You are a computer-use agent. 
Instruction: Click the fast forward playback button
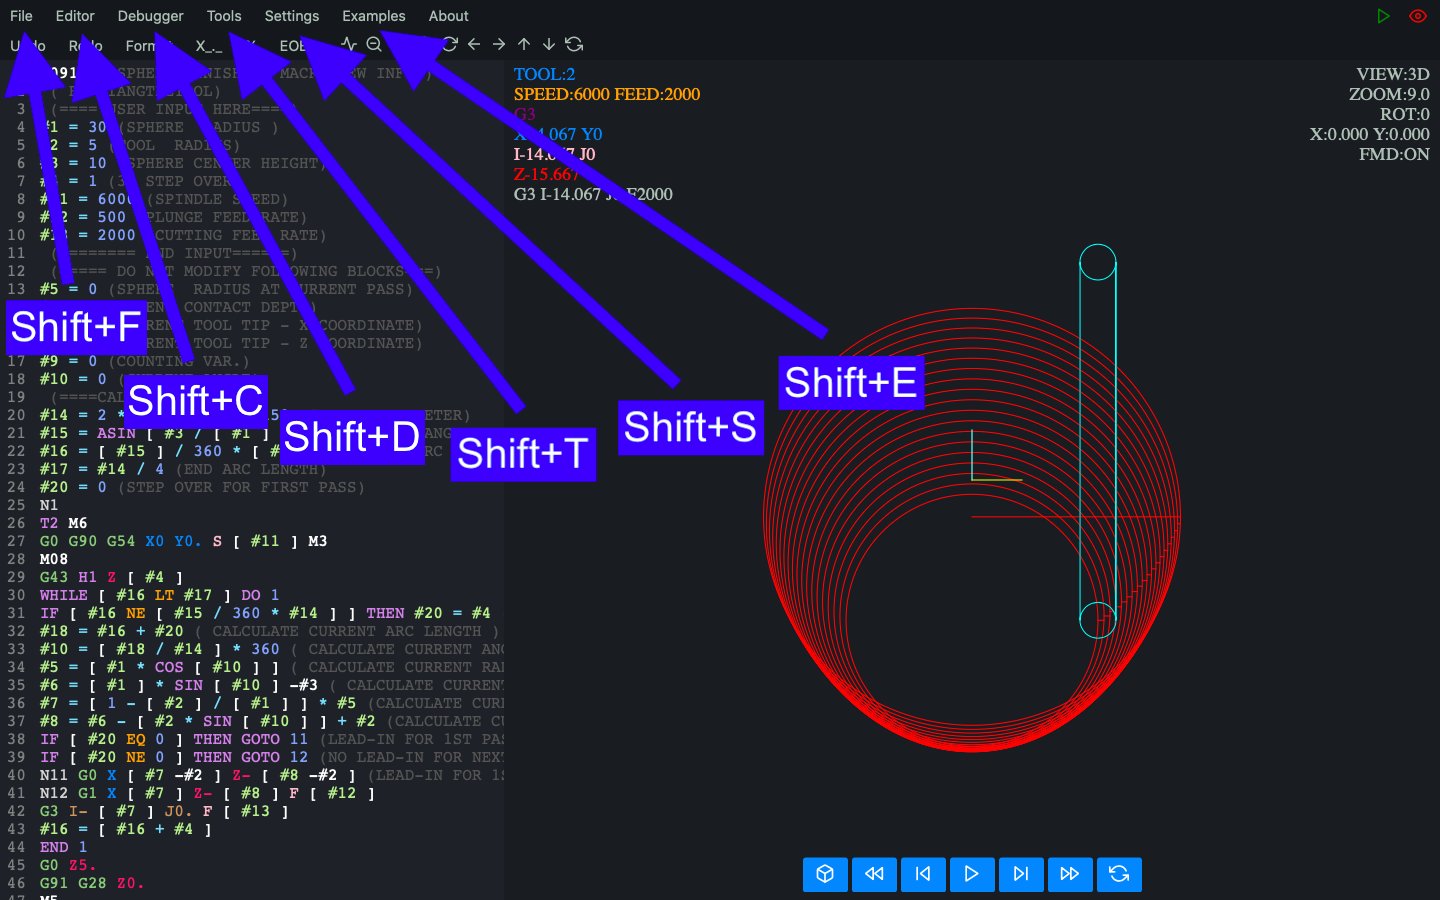[1070, 874]
